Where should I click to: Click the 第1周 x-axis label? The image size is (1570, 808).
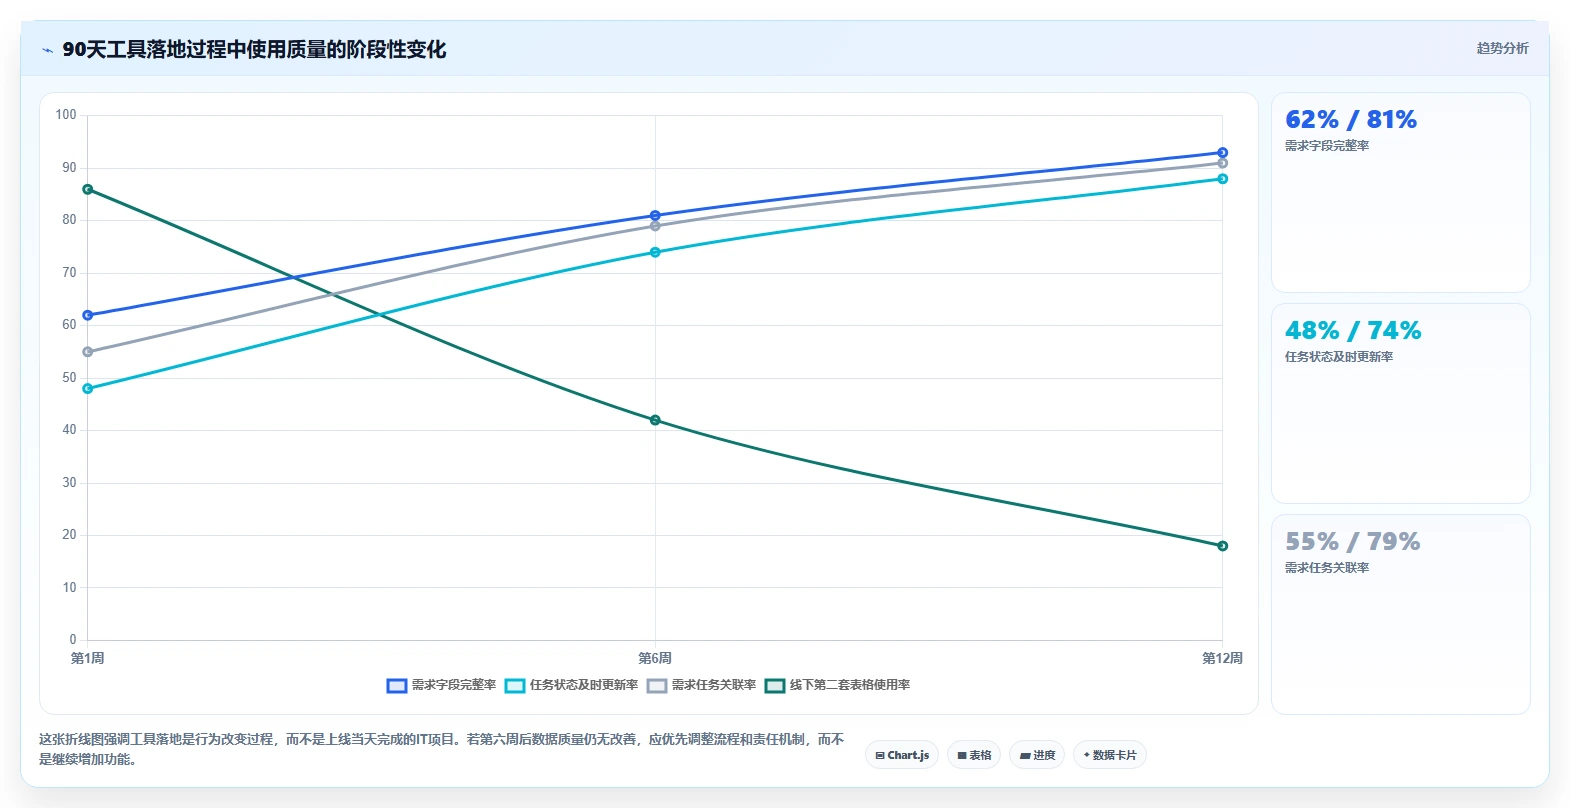point(88,658)
